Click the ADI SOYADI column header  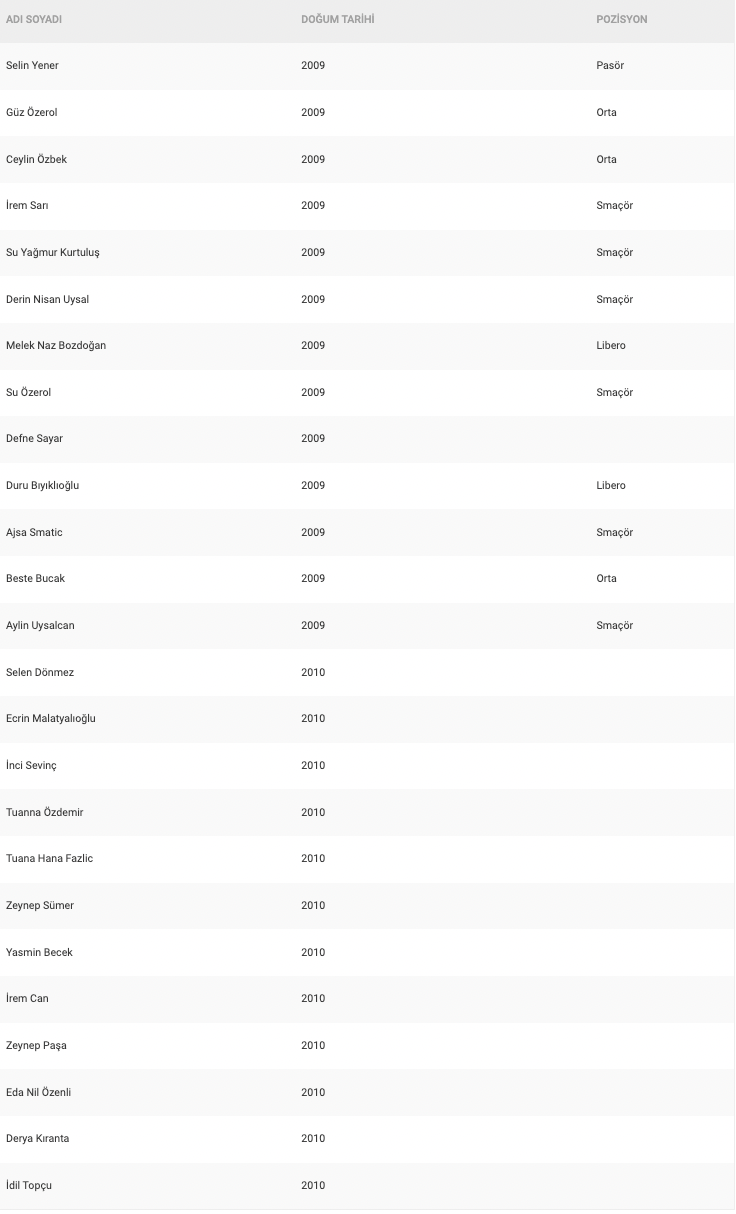click(x=34, y=20)
